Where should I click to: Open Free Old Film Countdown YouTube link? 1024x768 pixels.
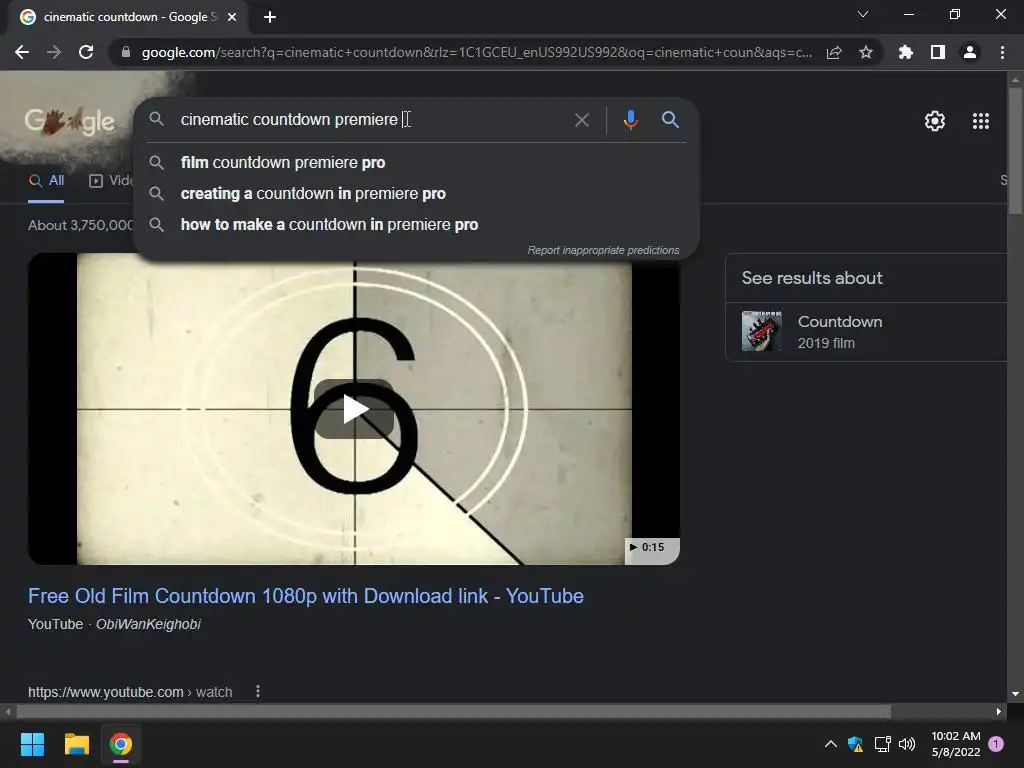click(306, 596)
